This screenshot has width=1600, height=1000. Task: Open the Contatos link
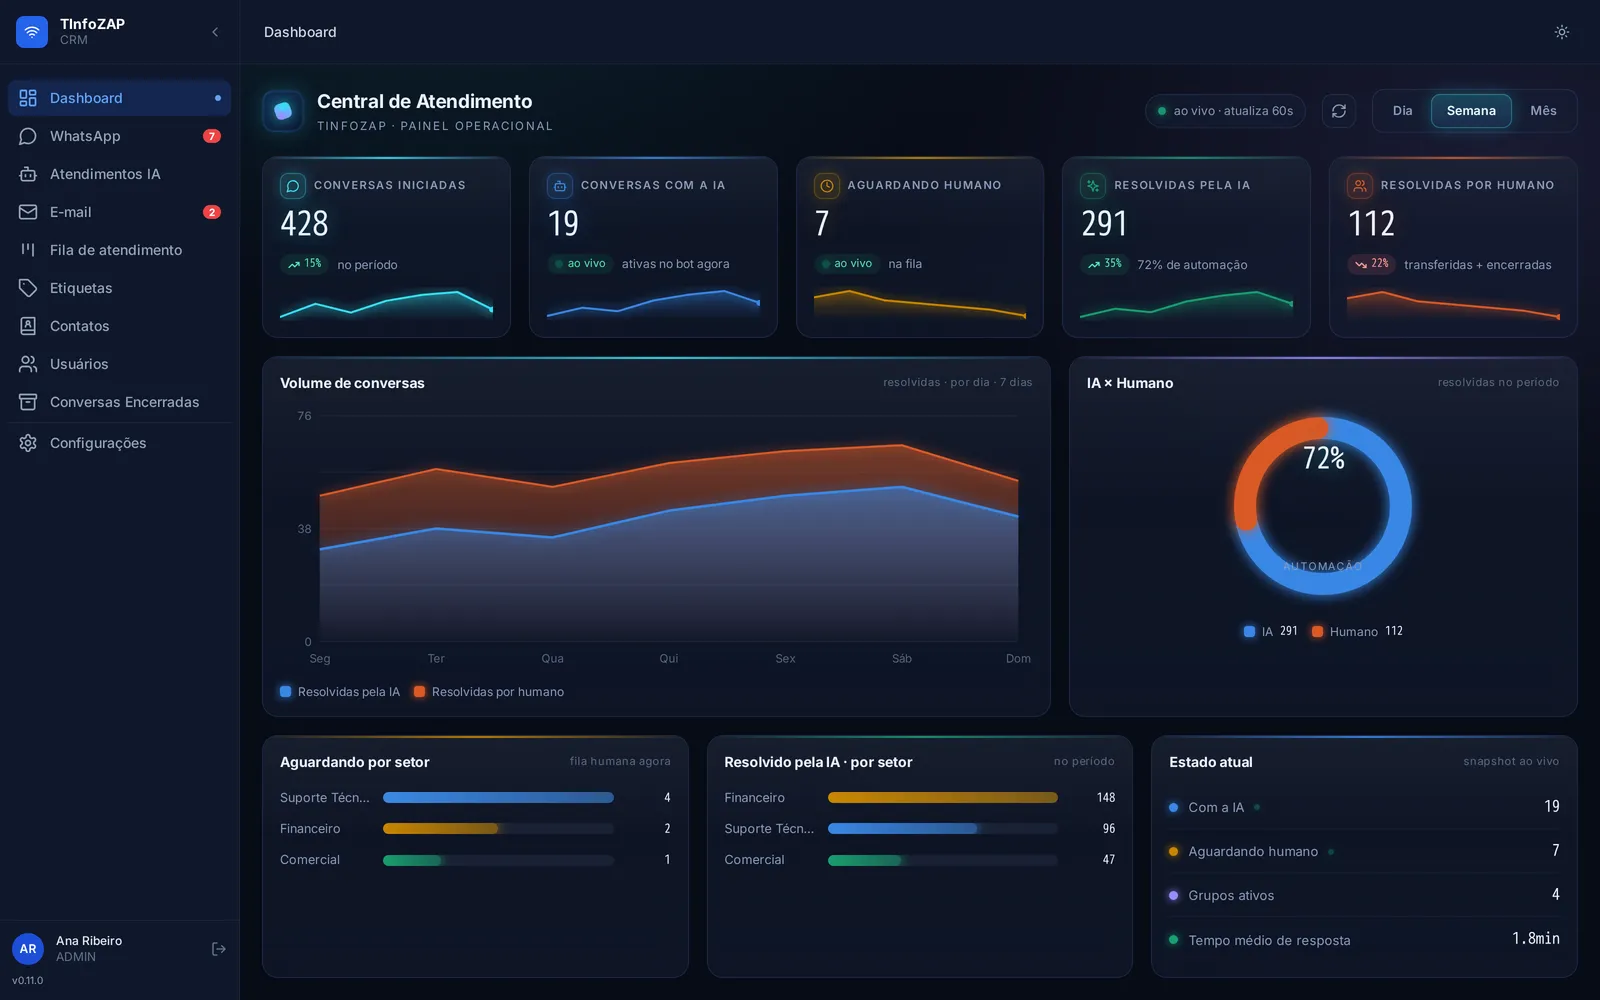(x=119, y=326)
